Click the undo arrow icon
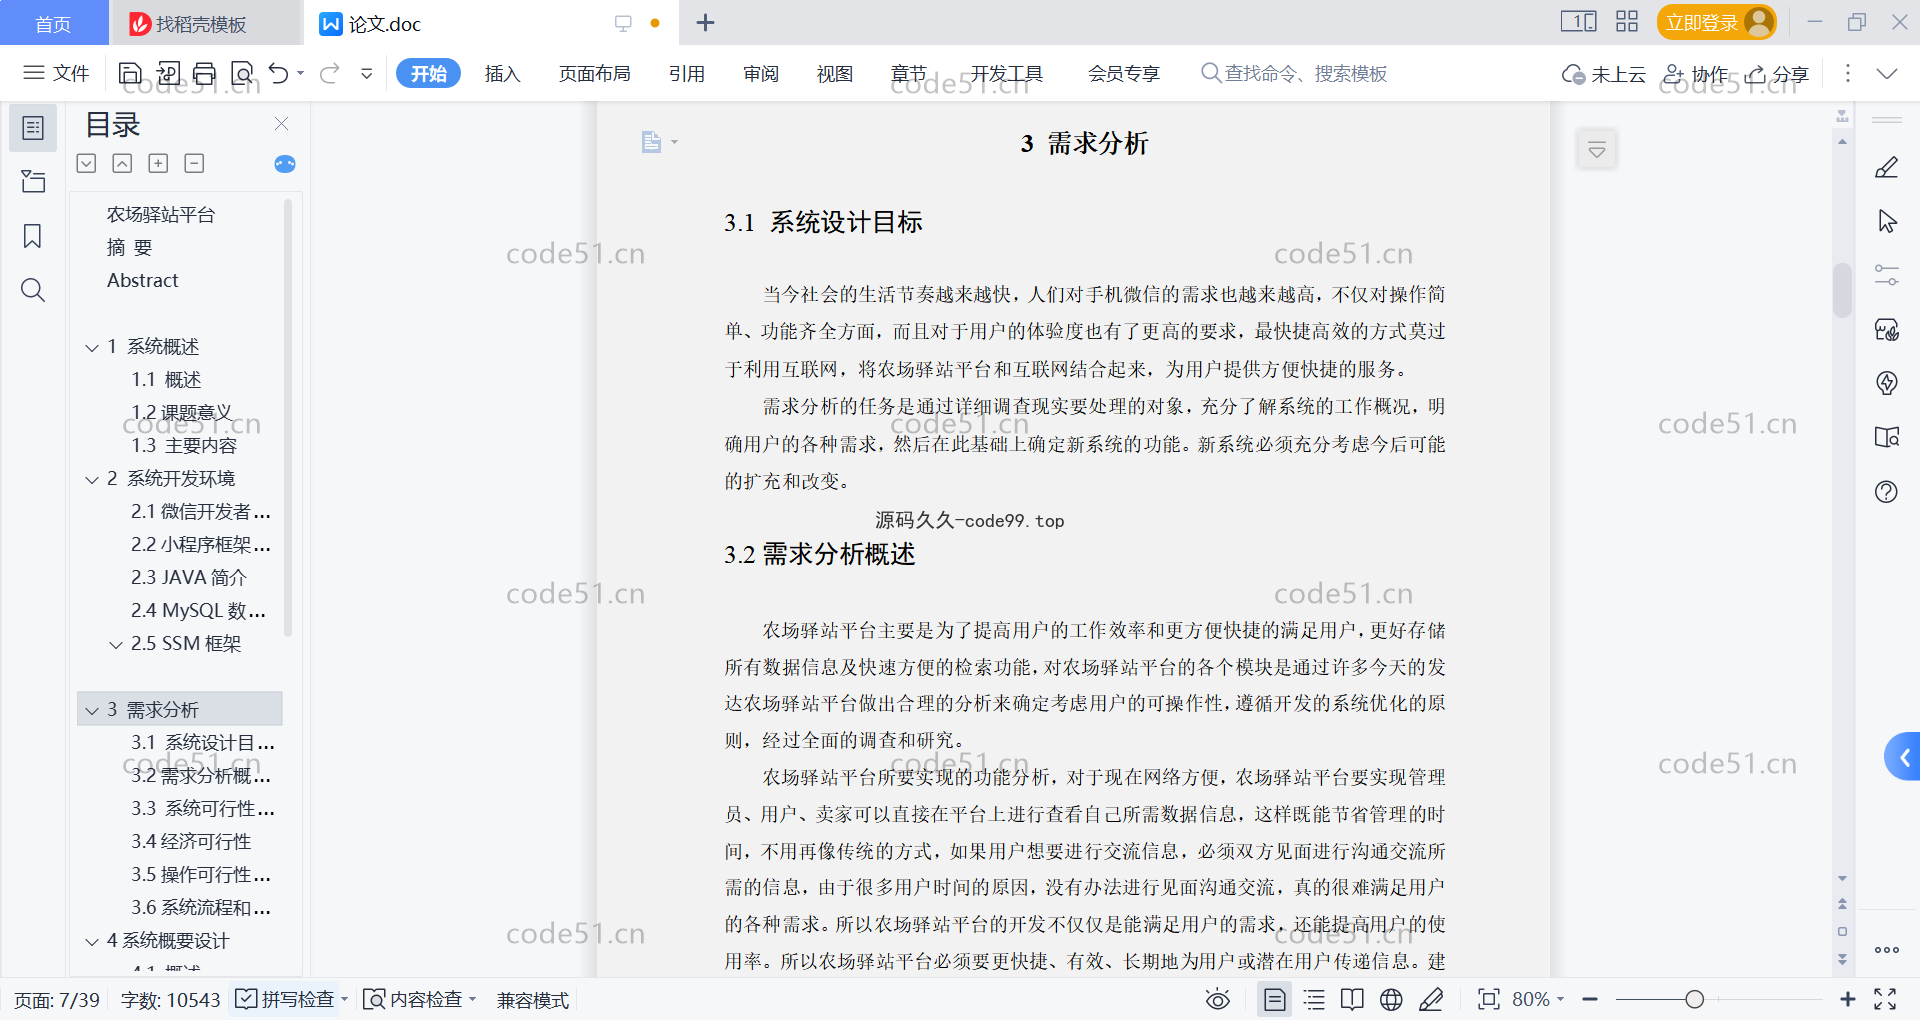Screen dimensions: 1920x1020 [279, 73]
